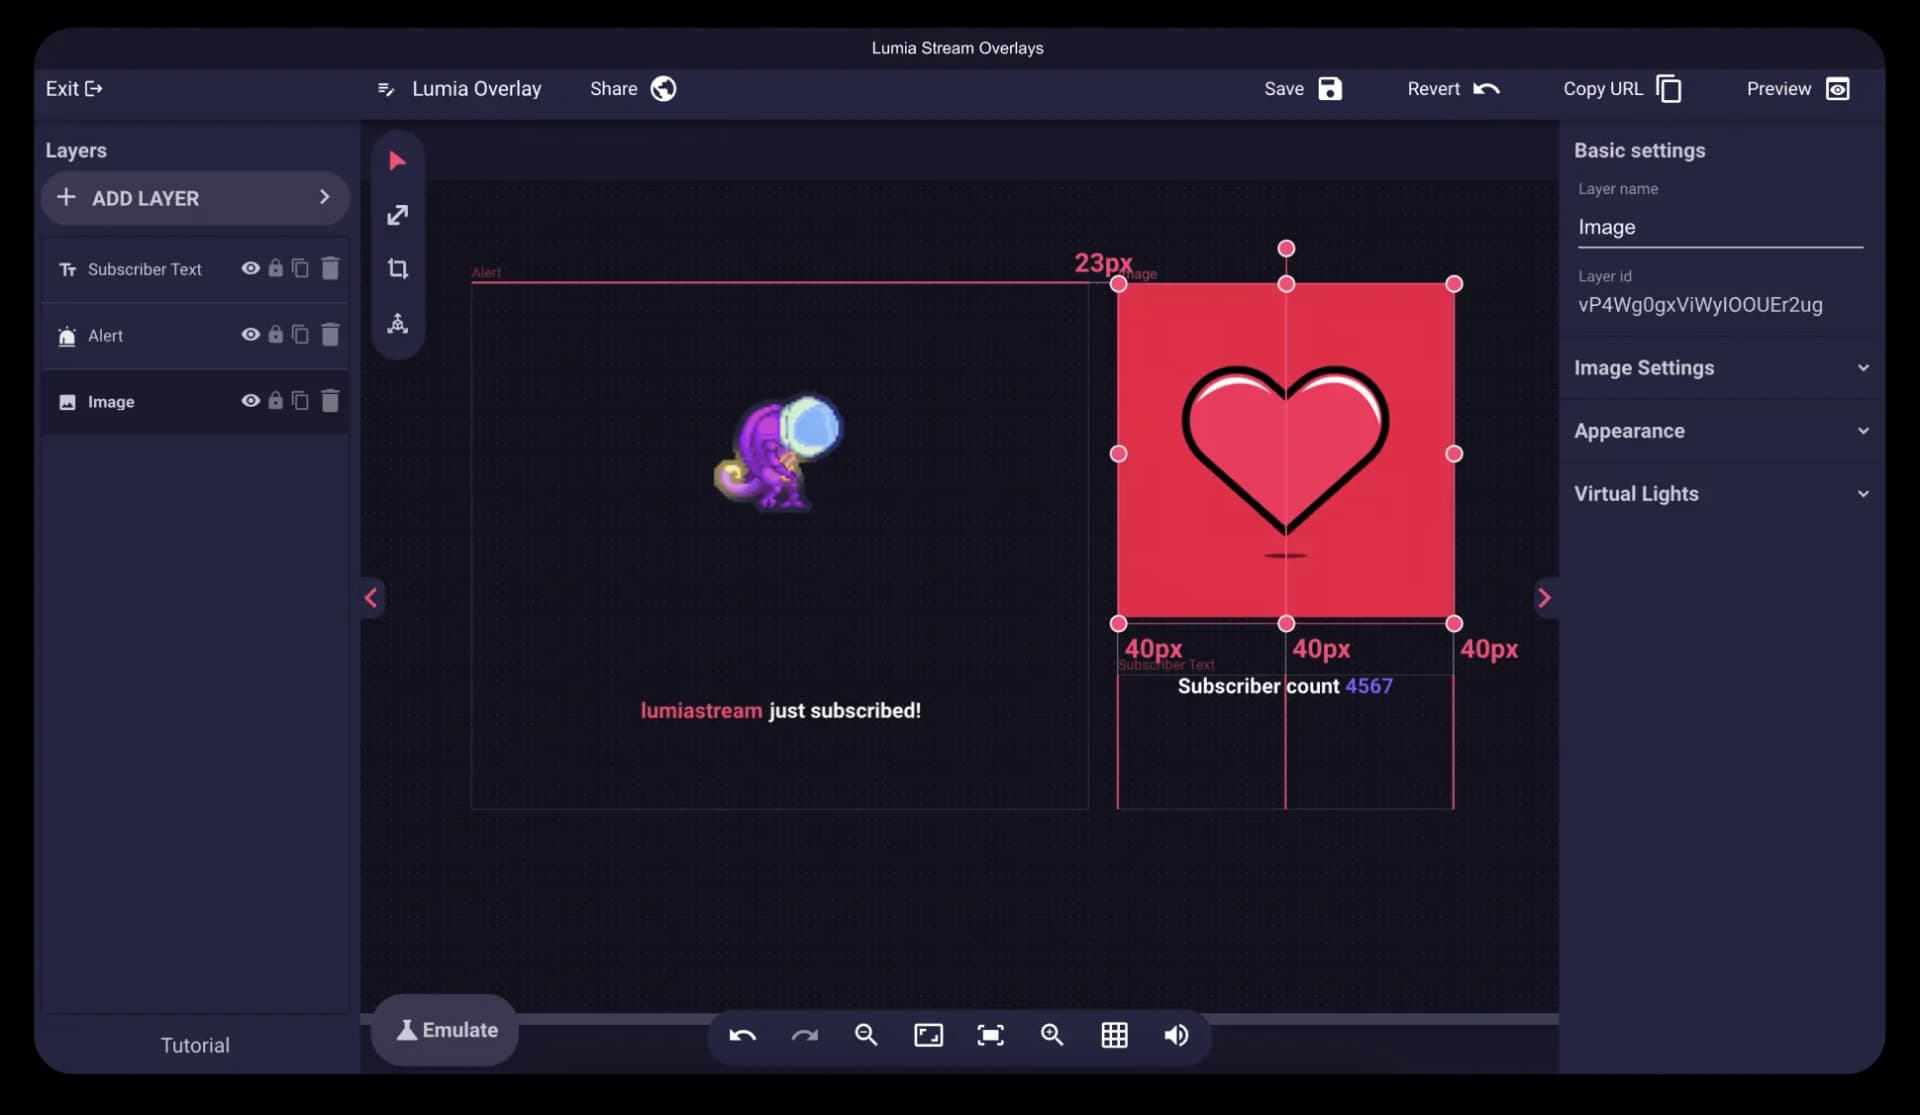The image size is (1920, 1115).
Task: Duplicate the Alert layer
Action: pyautogui.click(x=300, y=334)
